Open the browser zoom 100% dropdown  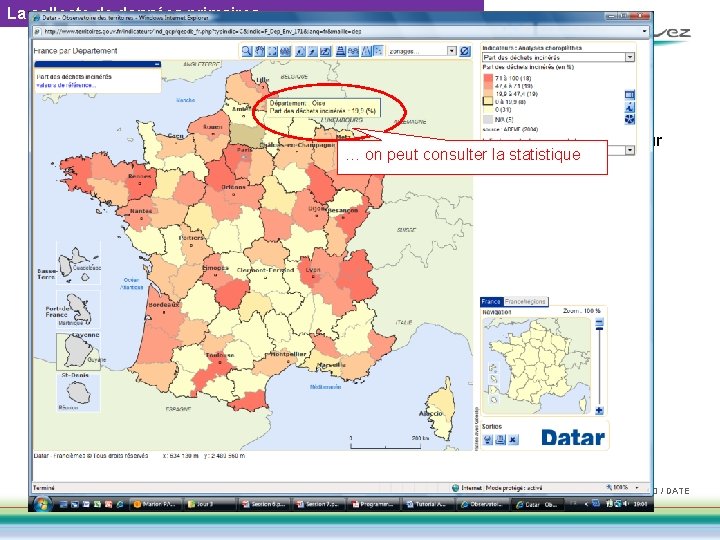point(637,487)
